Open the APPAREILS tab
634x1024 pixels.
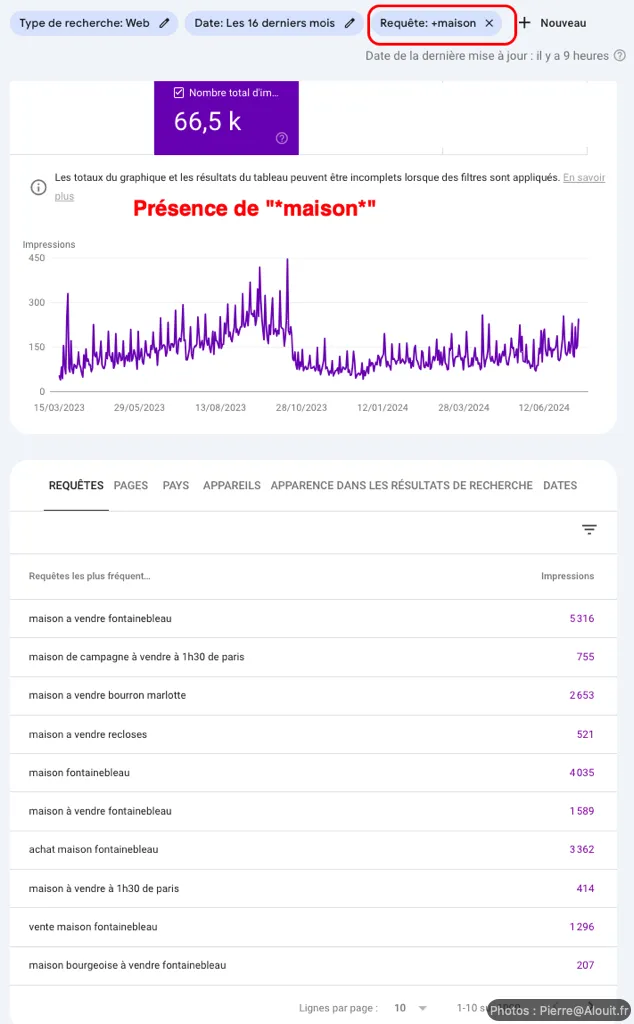pyautogui.click(x=231, y=485)
